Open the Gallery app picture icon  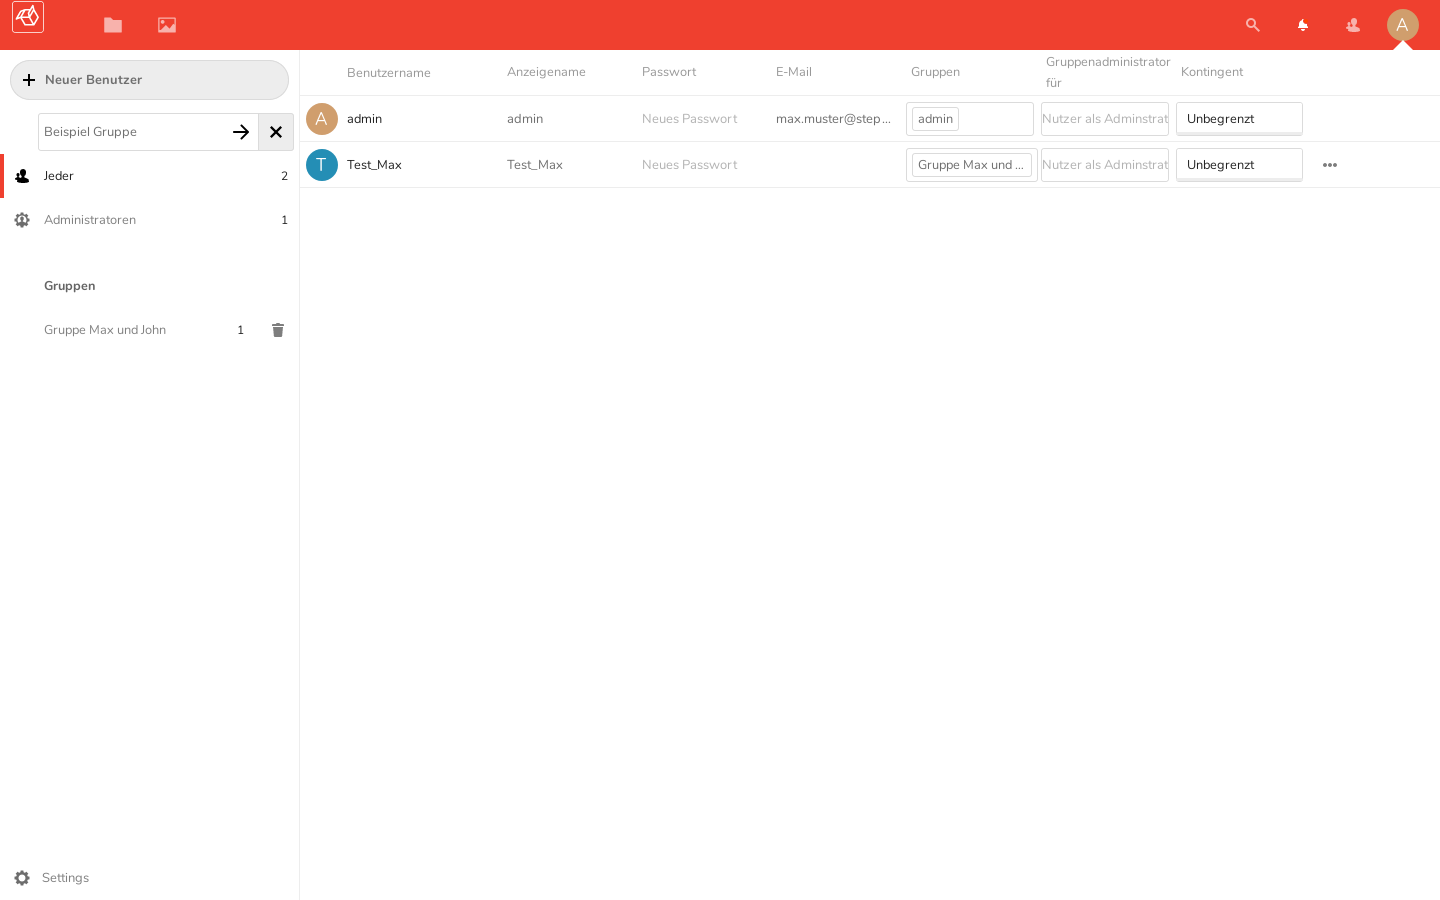167,25
